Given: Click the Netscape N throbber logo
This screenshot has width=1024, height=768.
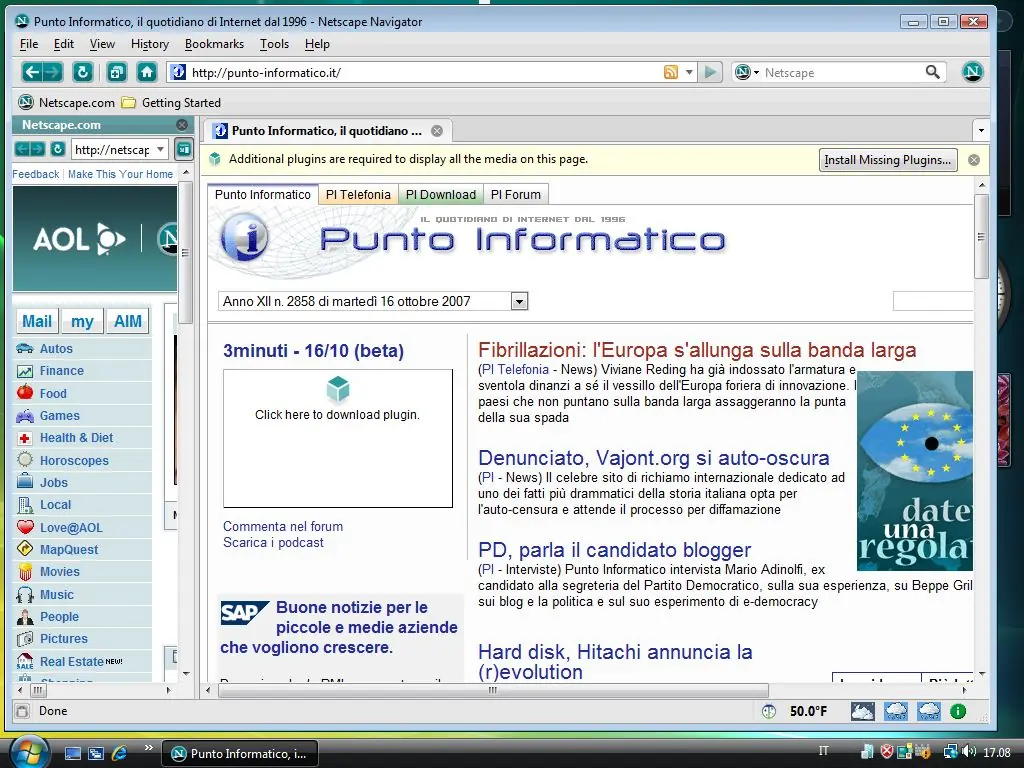Looking at the screenshot, I should pos(972,72).
